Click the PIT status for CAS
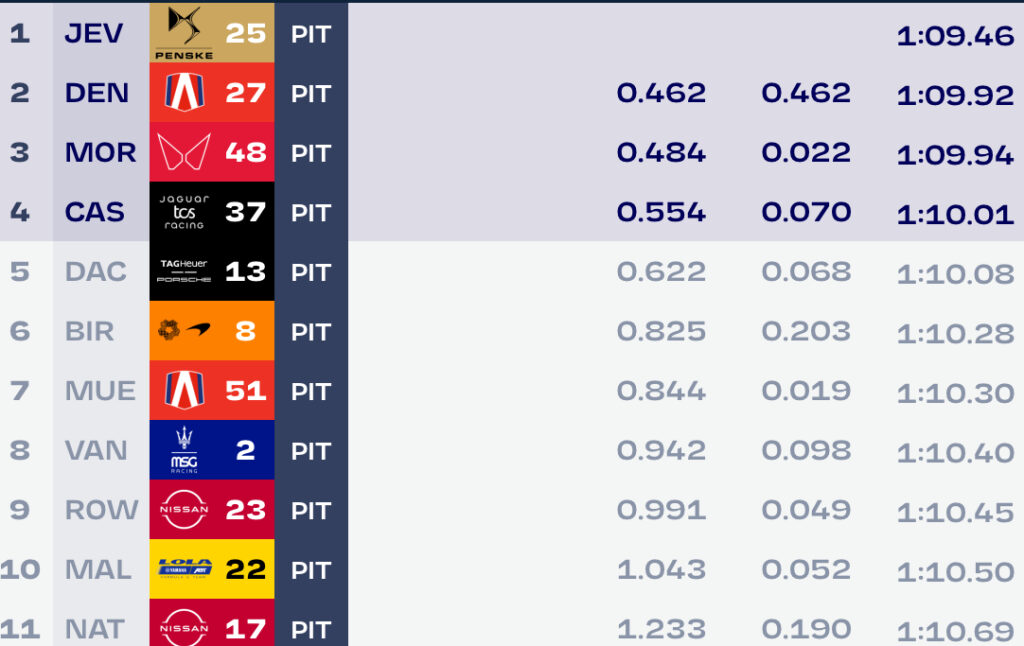1024x646 pixels. click(x=311, y=213)
